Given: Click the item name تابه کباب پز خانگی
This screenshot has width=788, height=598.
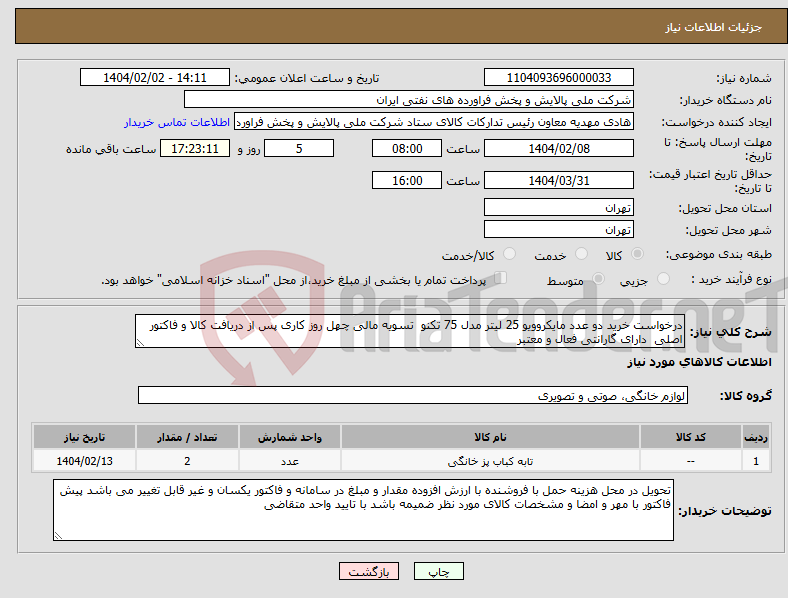Looking at the screenshot, I should (490, 461).
